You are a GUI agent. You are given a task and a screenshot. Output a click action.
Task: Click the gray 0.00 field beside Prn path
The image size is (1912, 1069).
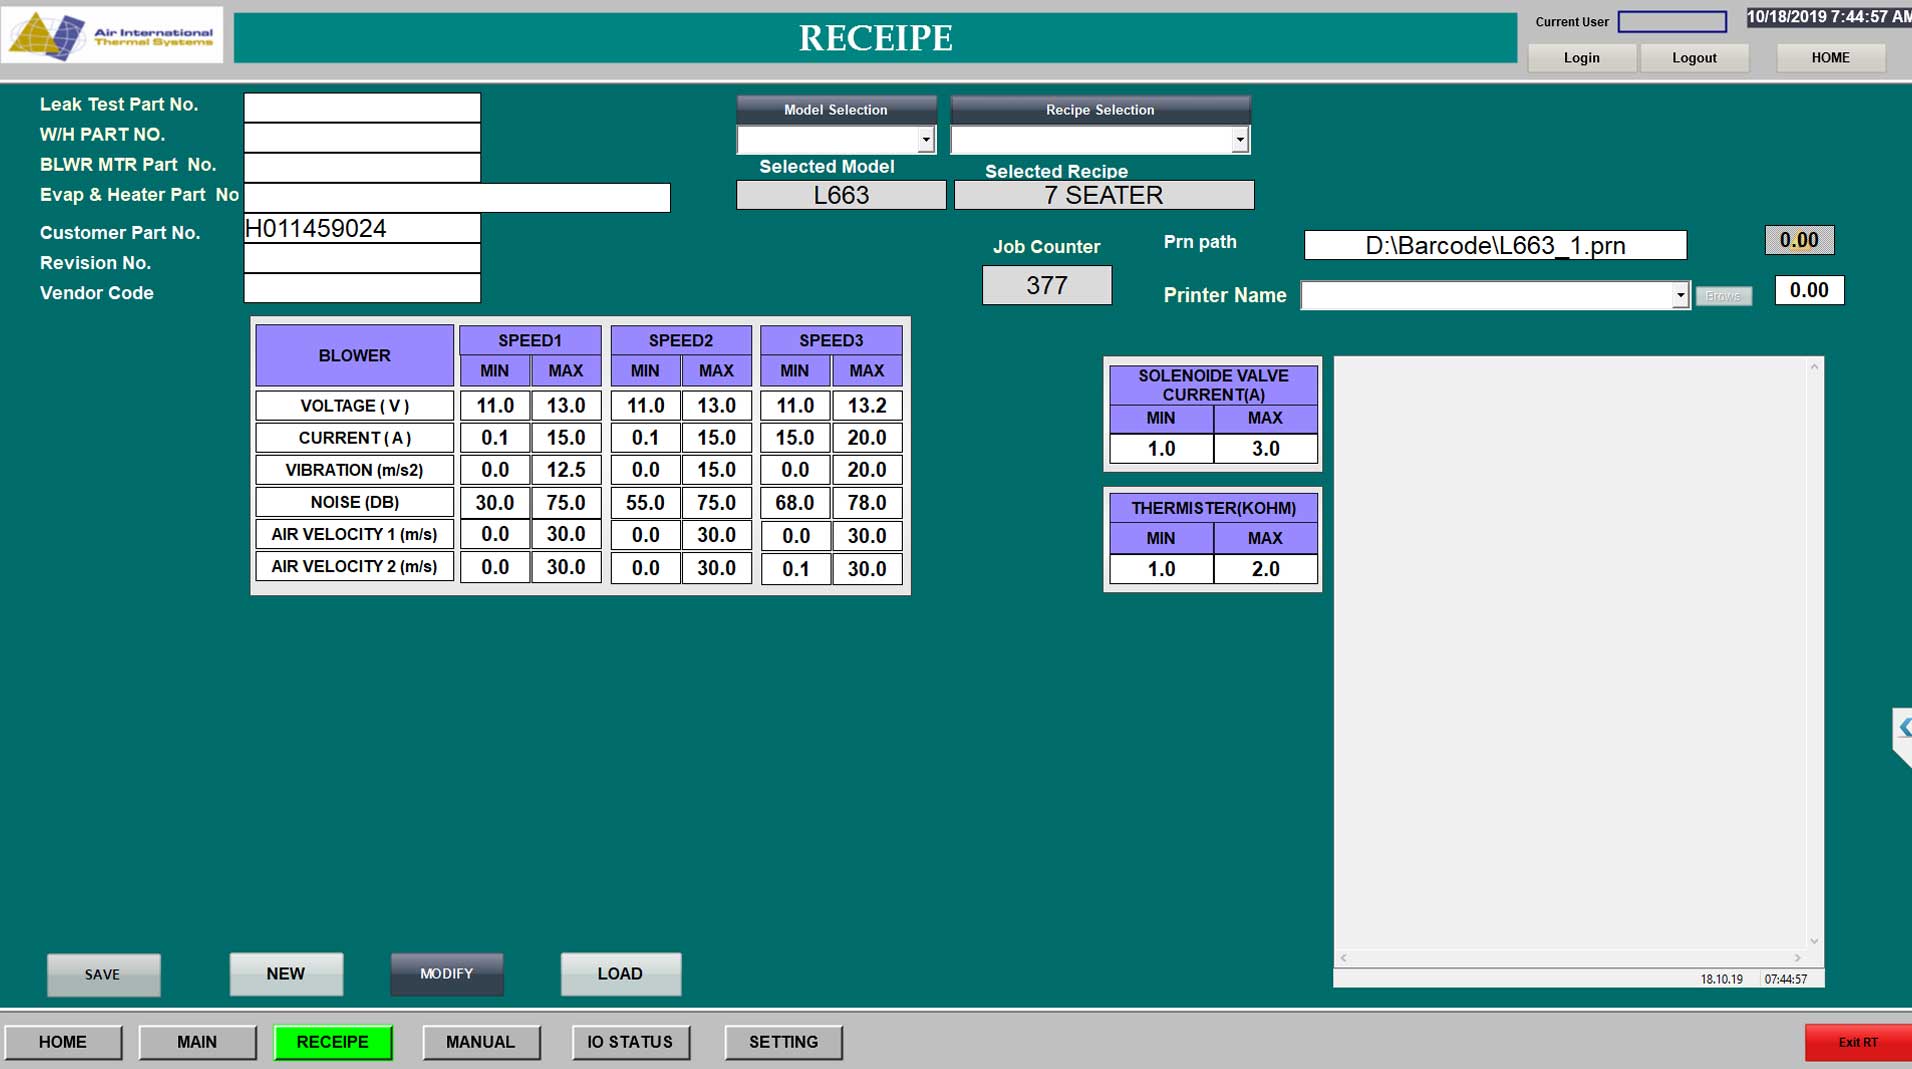[x=1799, y=240]
